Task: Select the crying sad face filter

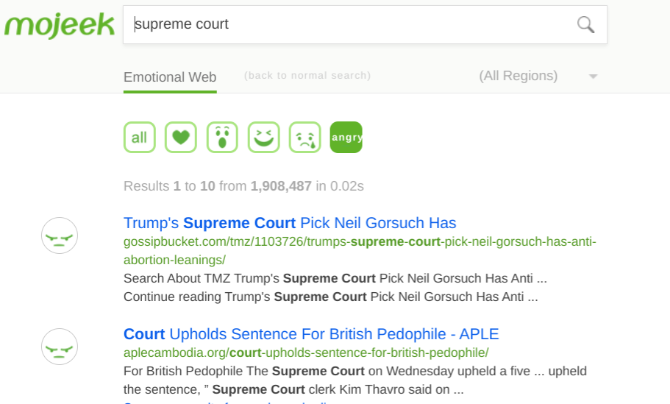Action: coord(304,138)
